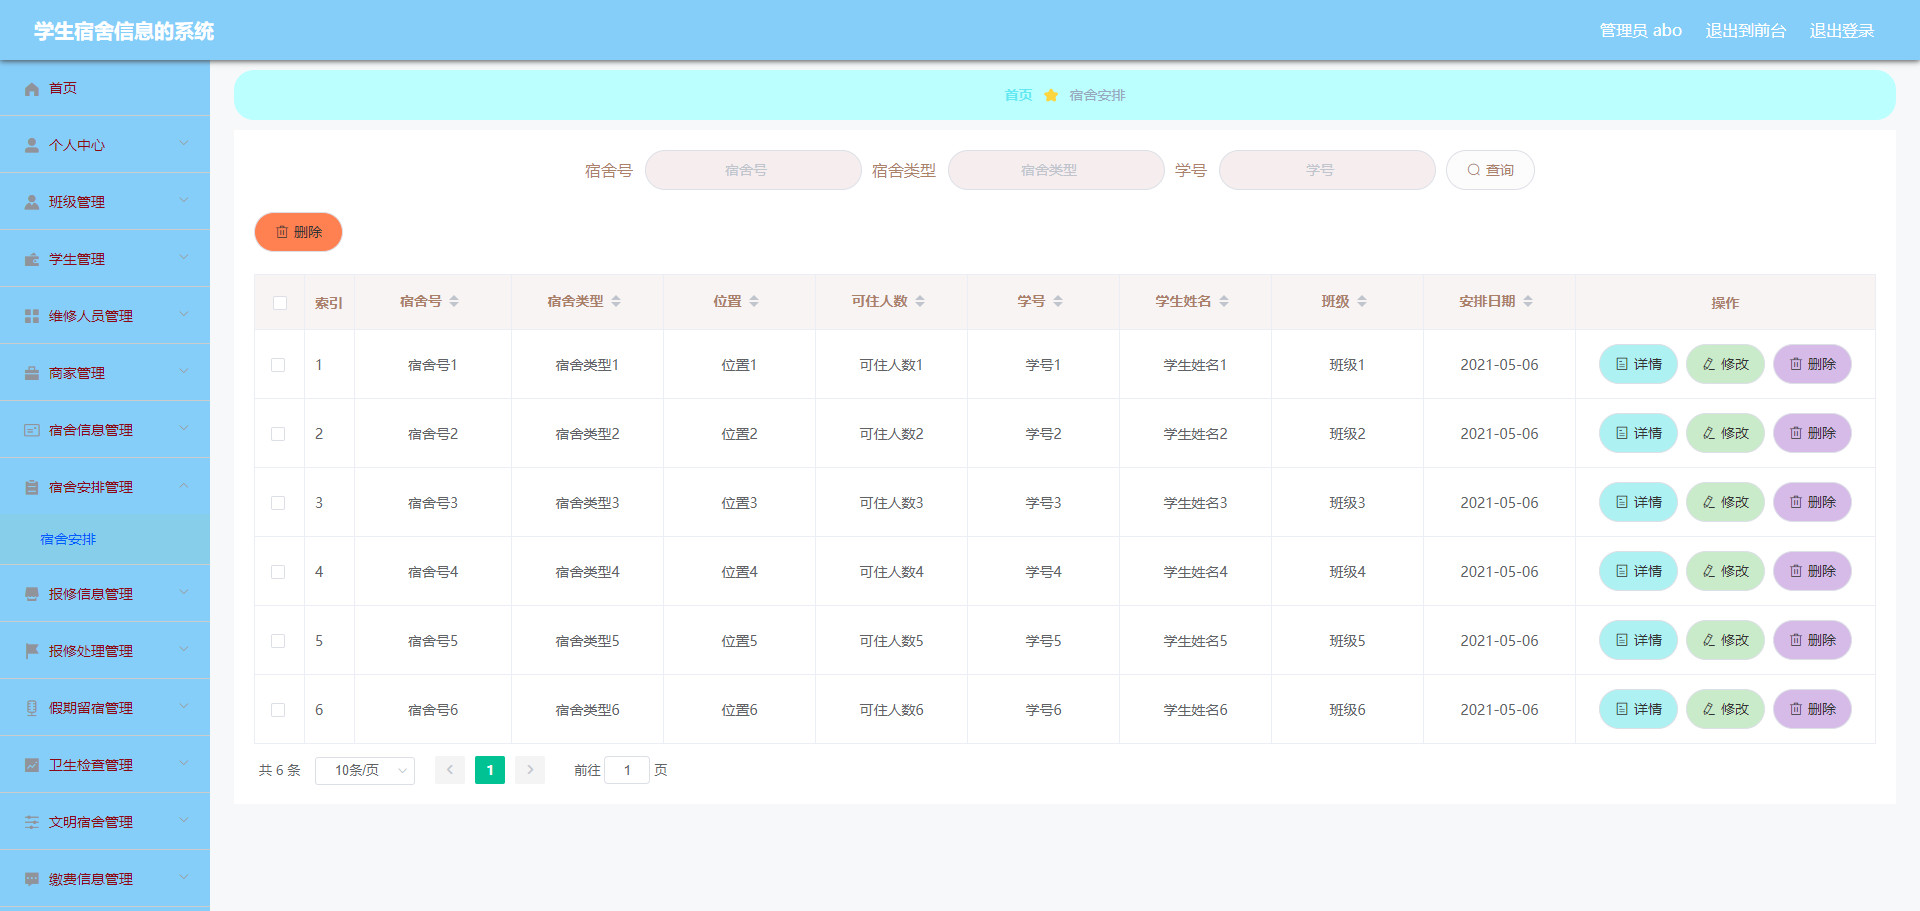
Task: Click the star icon in the breadcrumb
Action: (1051, 95)
